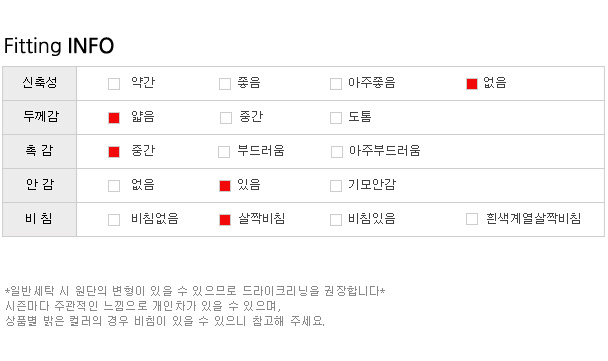Viewport: 608px width, 361px height.
Task: Tick the 도톰 checkbox
Action: [x=336, y=118]
